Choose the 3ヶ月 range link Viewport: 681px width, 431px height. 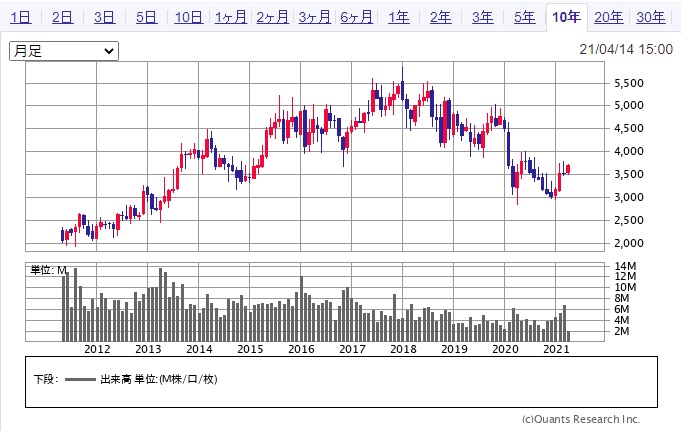click(315, 17)
